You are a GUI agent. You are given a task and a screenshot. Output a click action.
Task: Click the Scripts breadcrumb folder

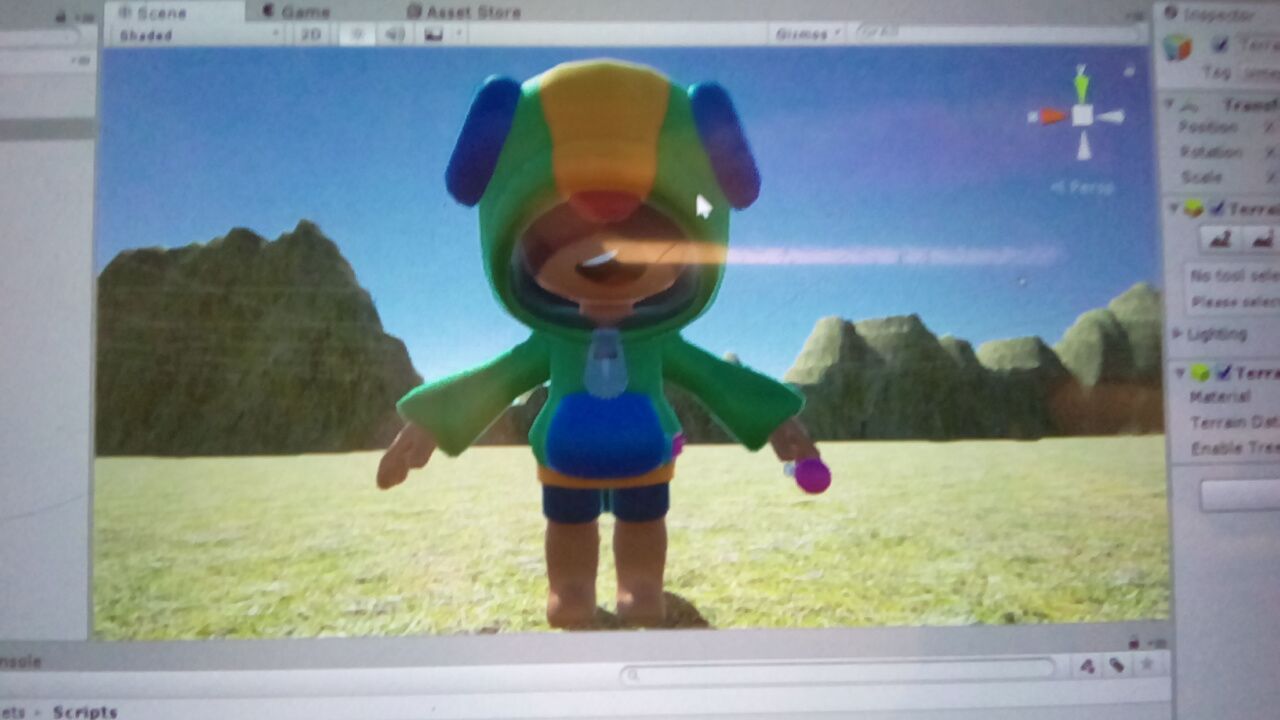85,712
